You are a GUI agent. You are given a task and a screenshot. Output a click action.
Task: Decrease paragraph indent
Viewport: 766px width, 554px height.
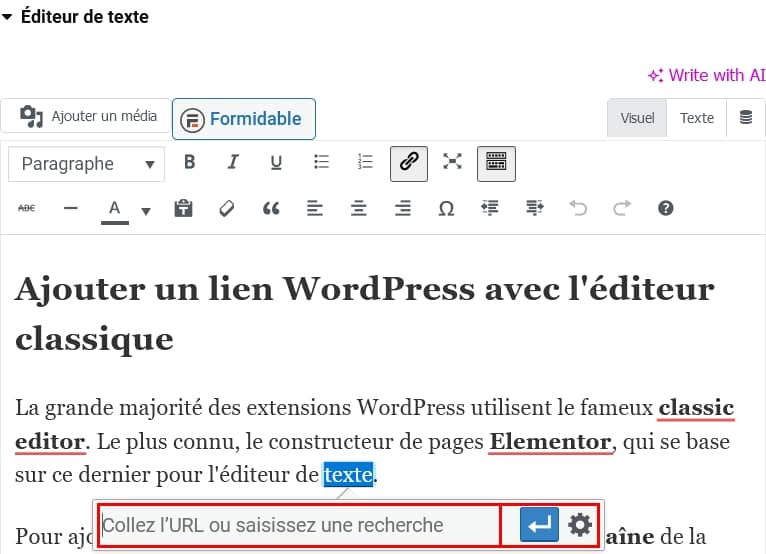(490, 208)
